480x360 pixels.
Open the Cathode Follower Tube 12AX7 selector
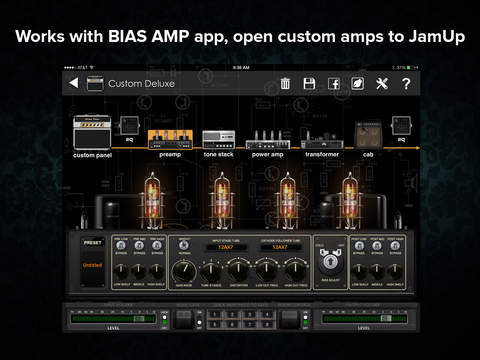(280, 247)
